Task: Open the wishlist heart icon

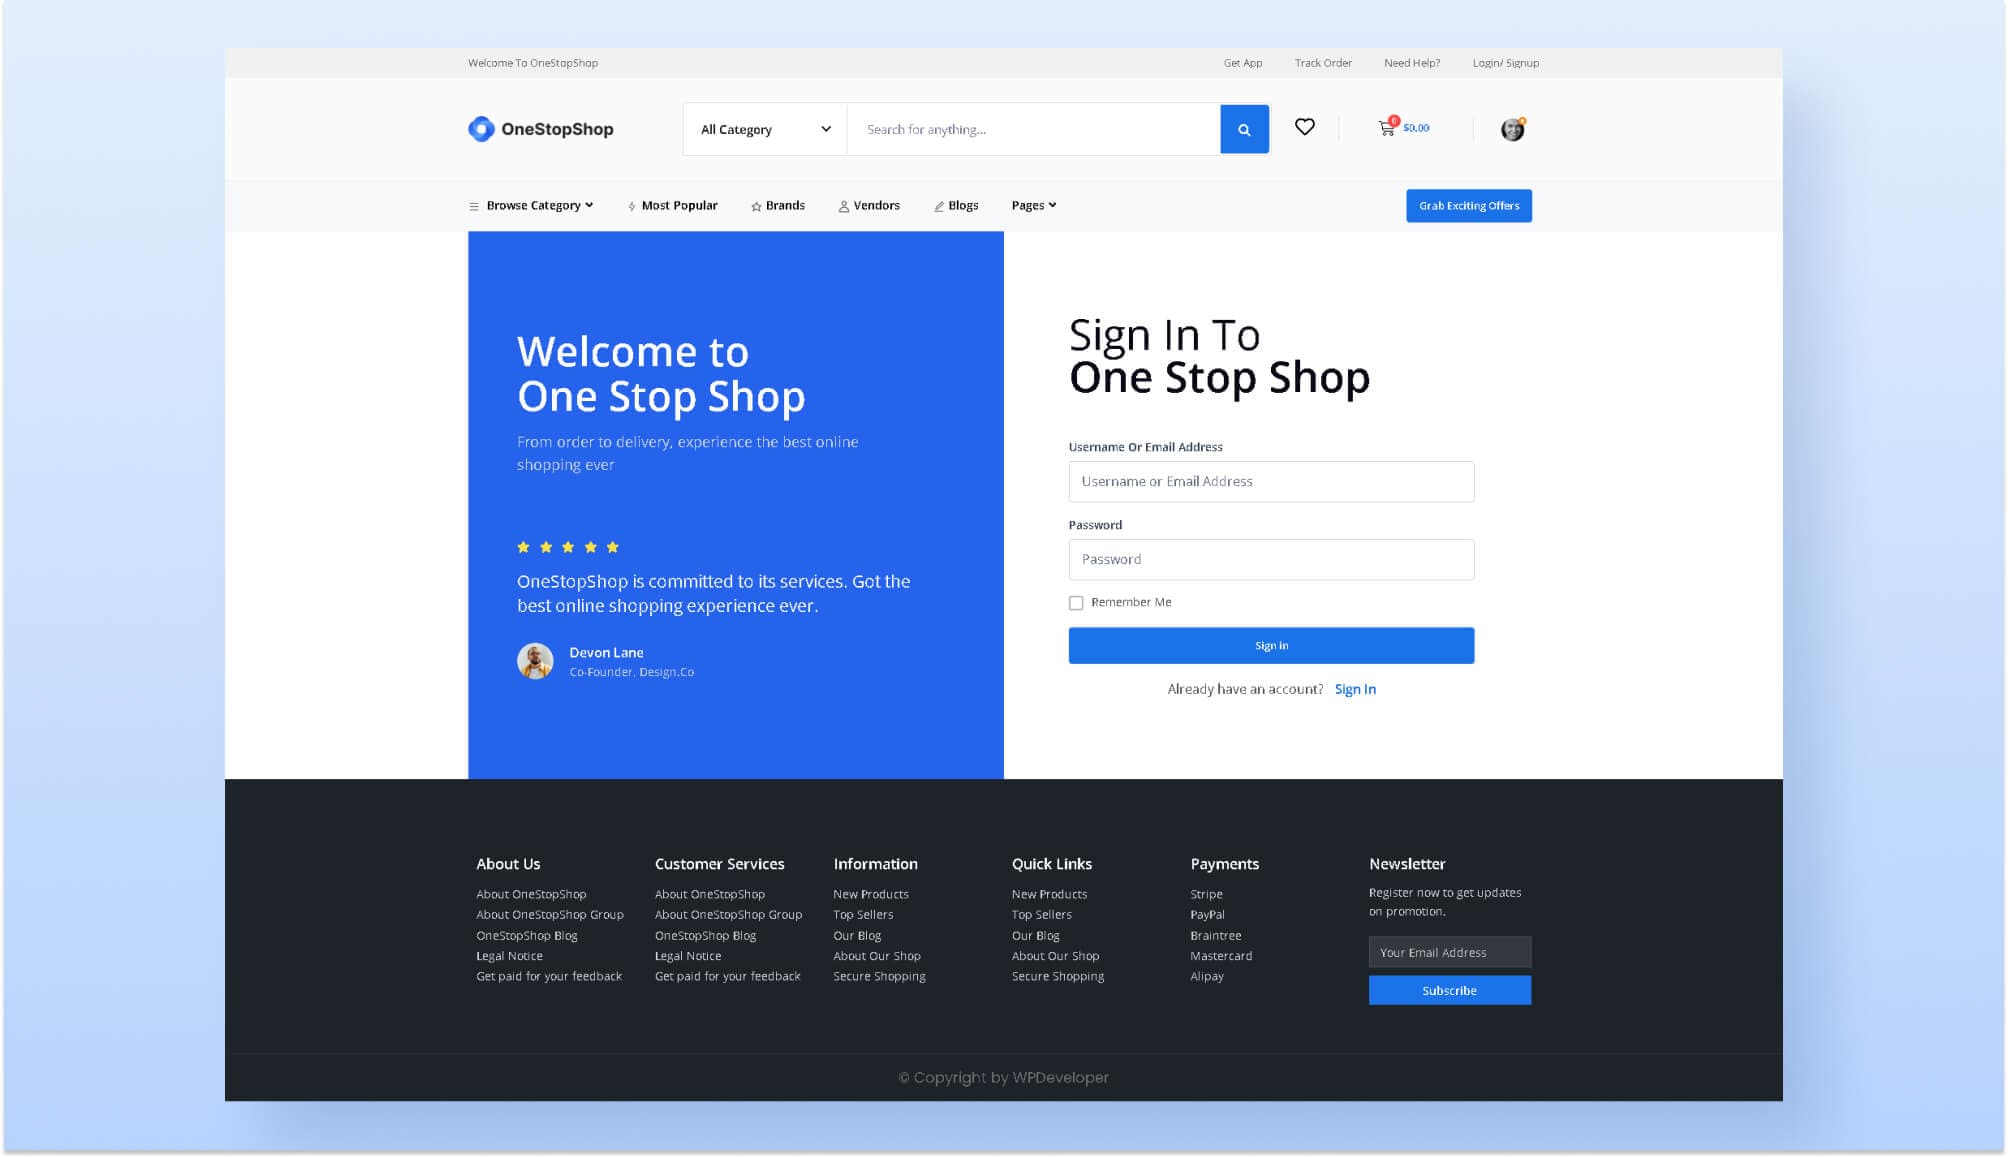Action: [x=1305, y=127]
